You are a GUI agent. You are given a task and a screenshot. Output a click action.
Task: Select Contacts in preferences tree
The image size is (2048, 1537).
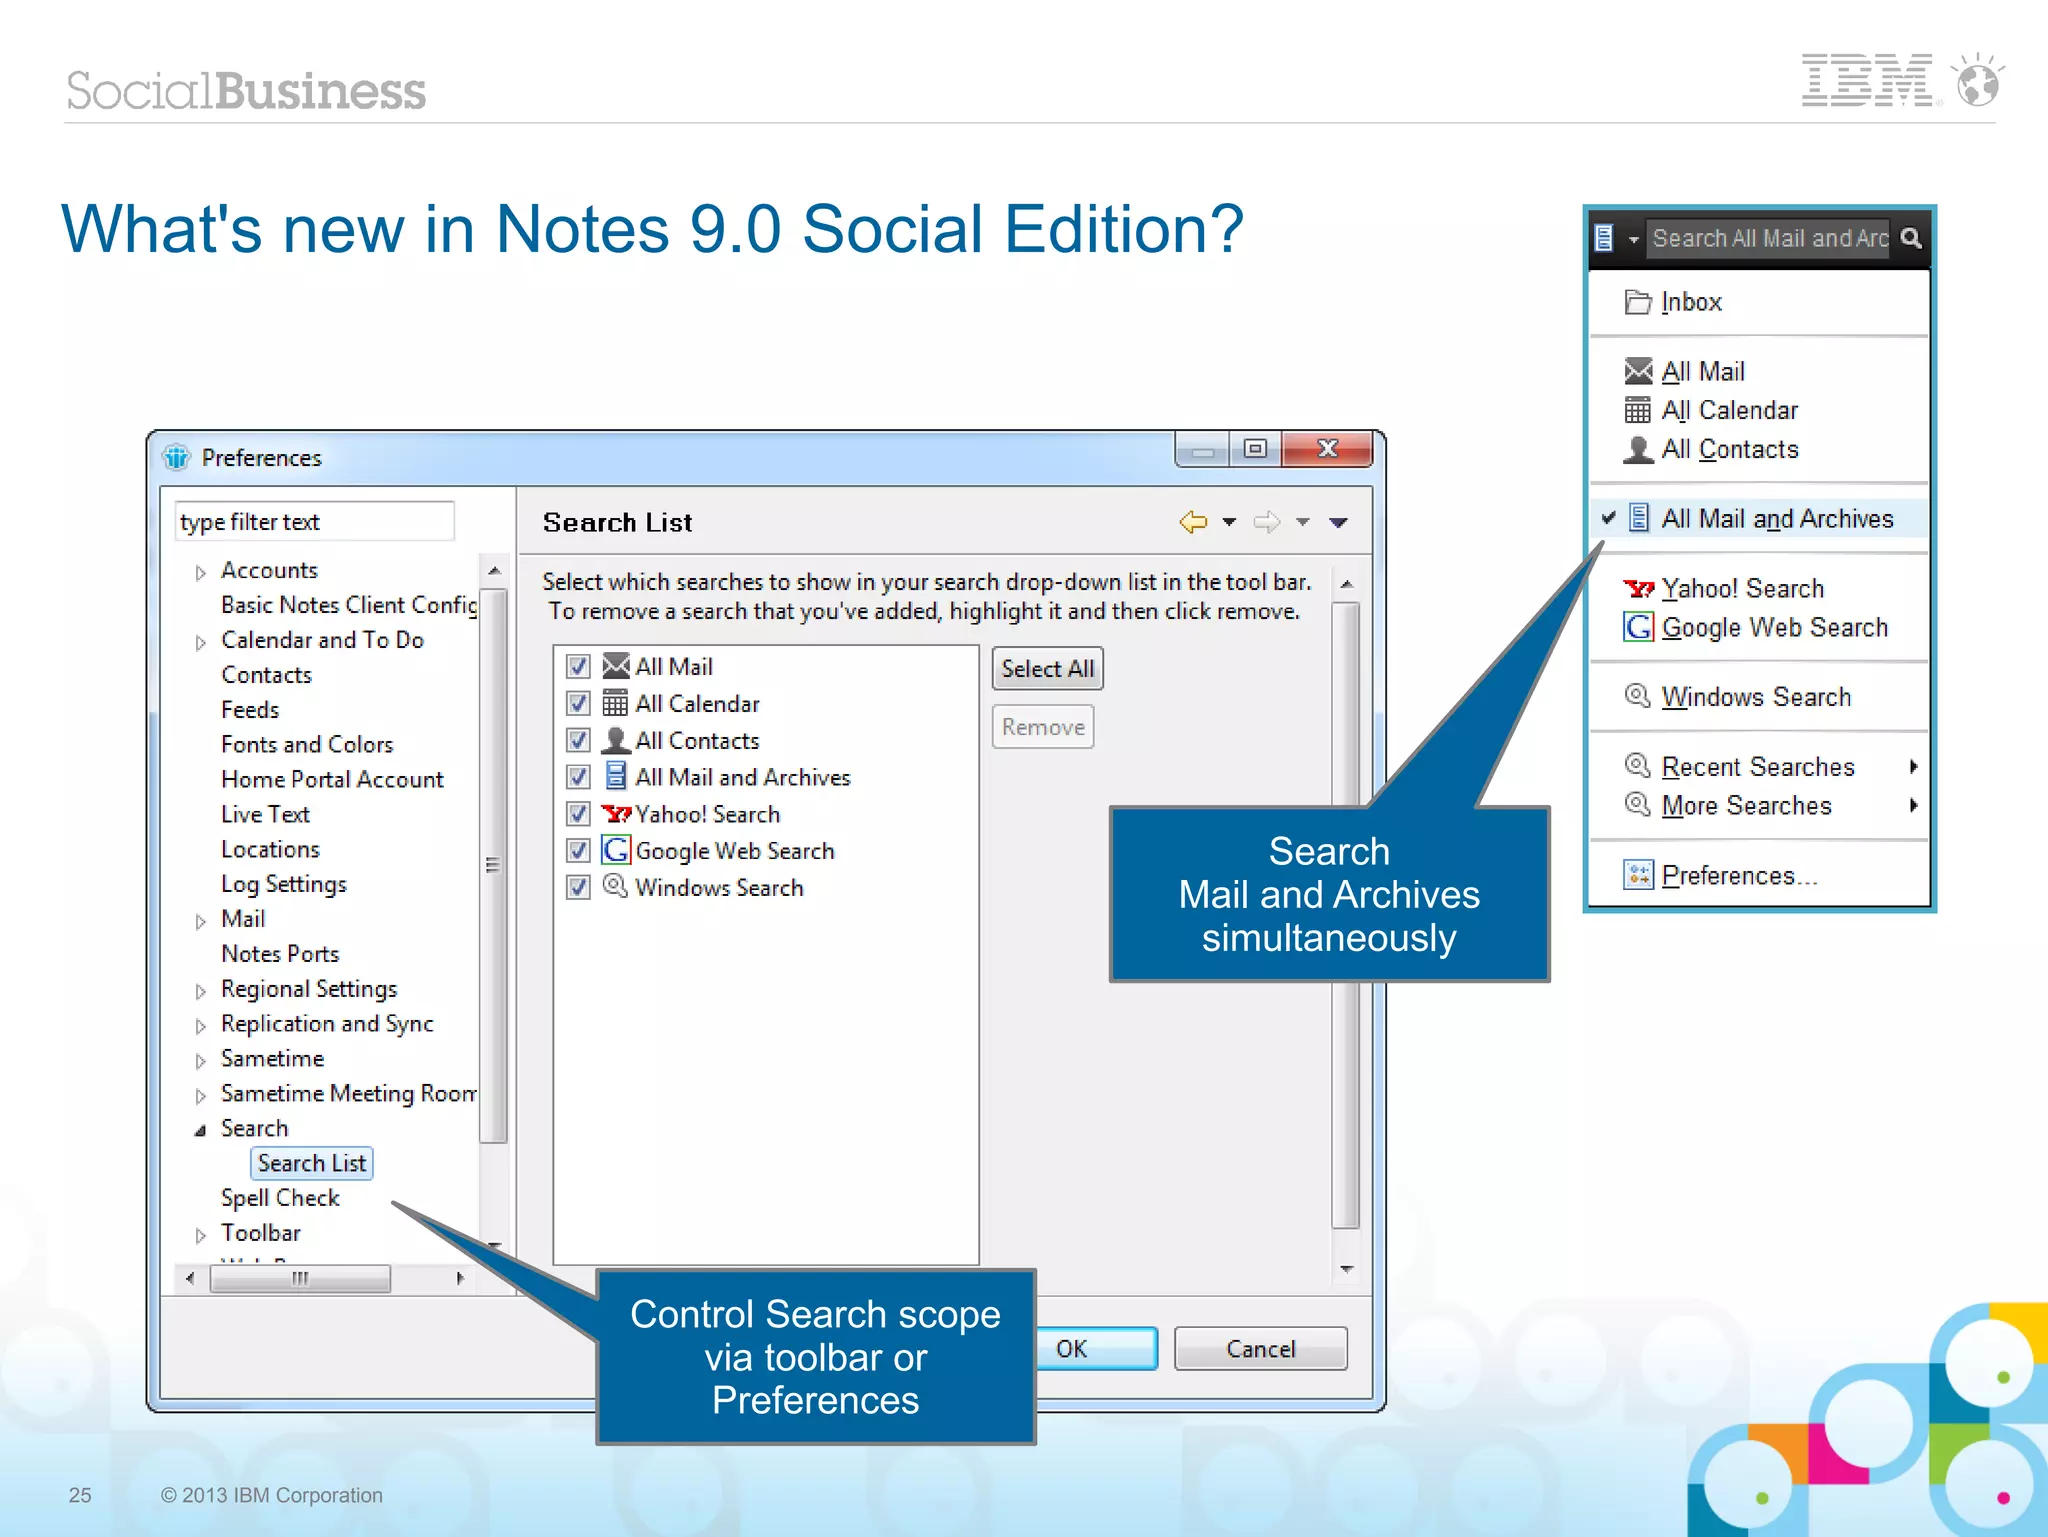(266, 675)
